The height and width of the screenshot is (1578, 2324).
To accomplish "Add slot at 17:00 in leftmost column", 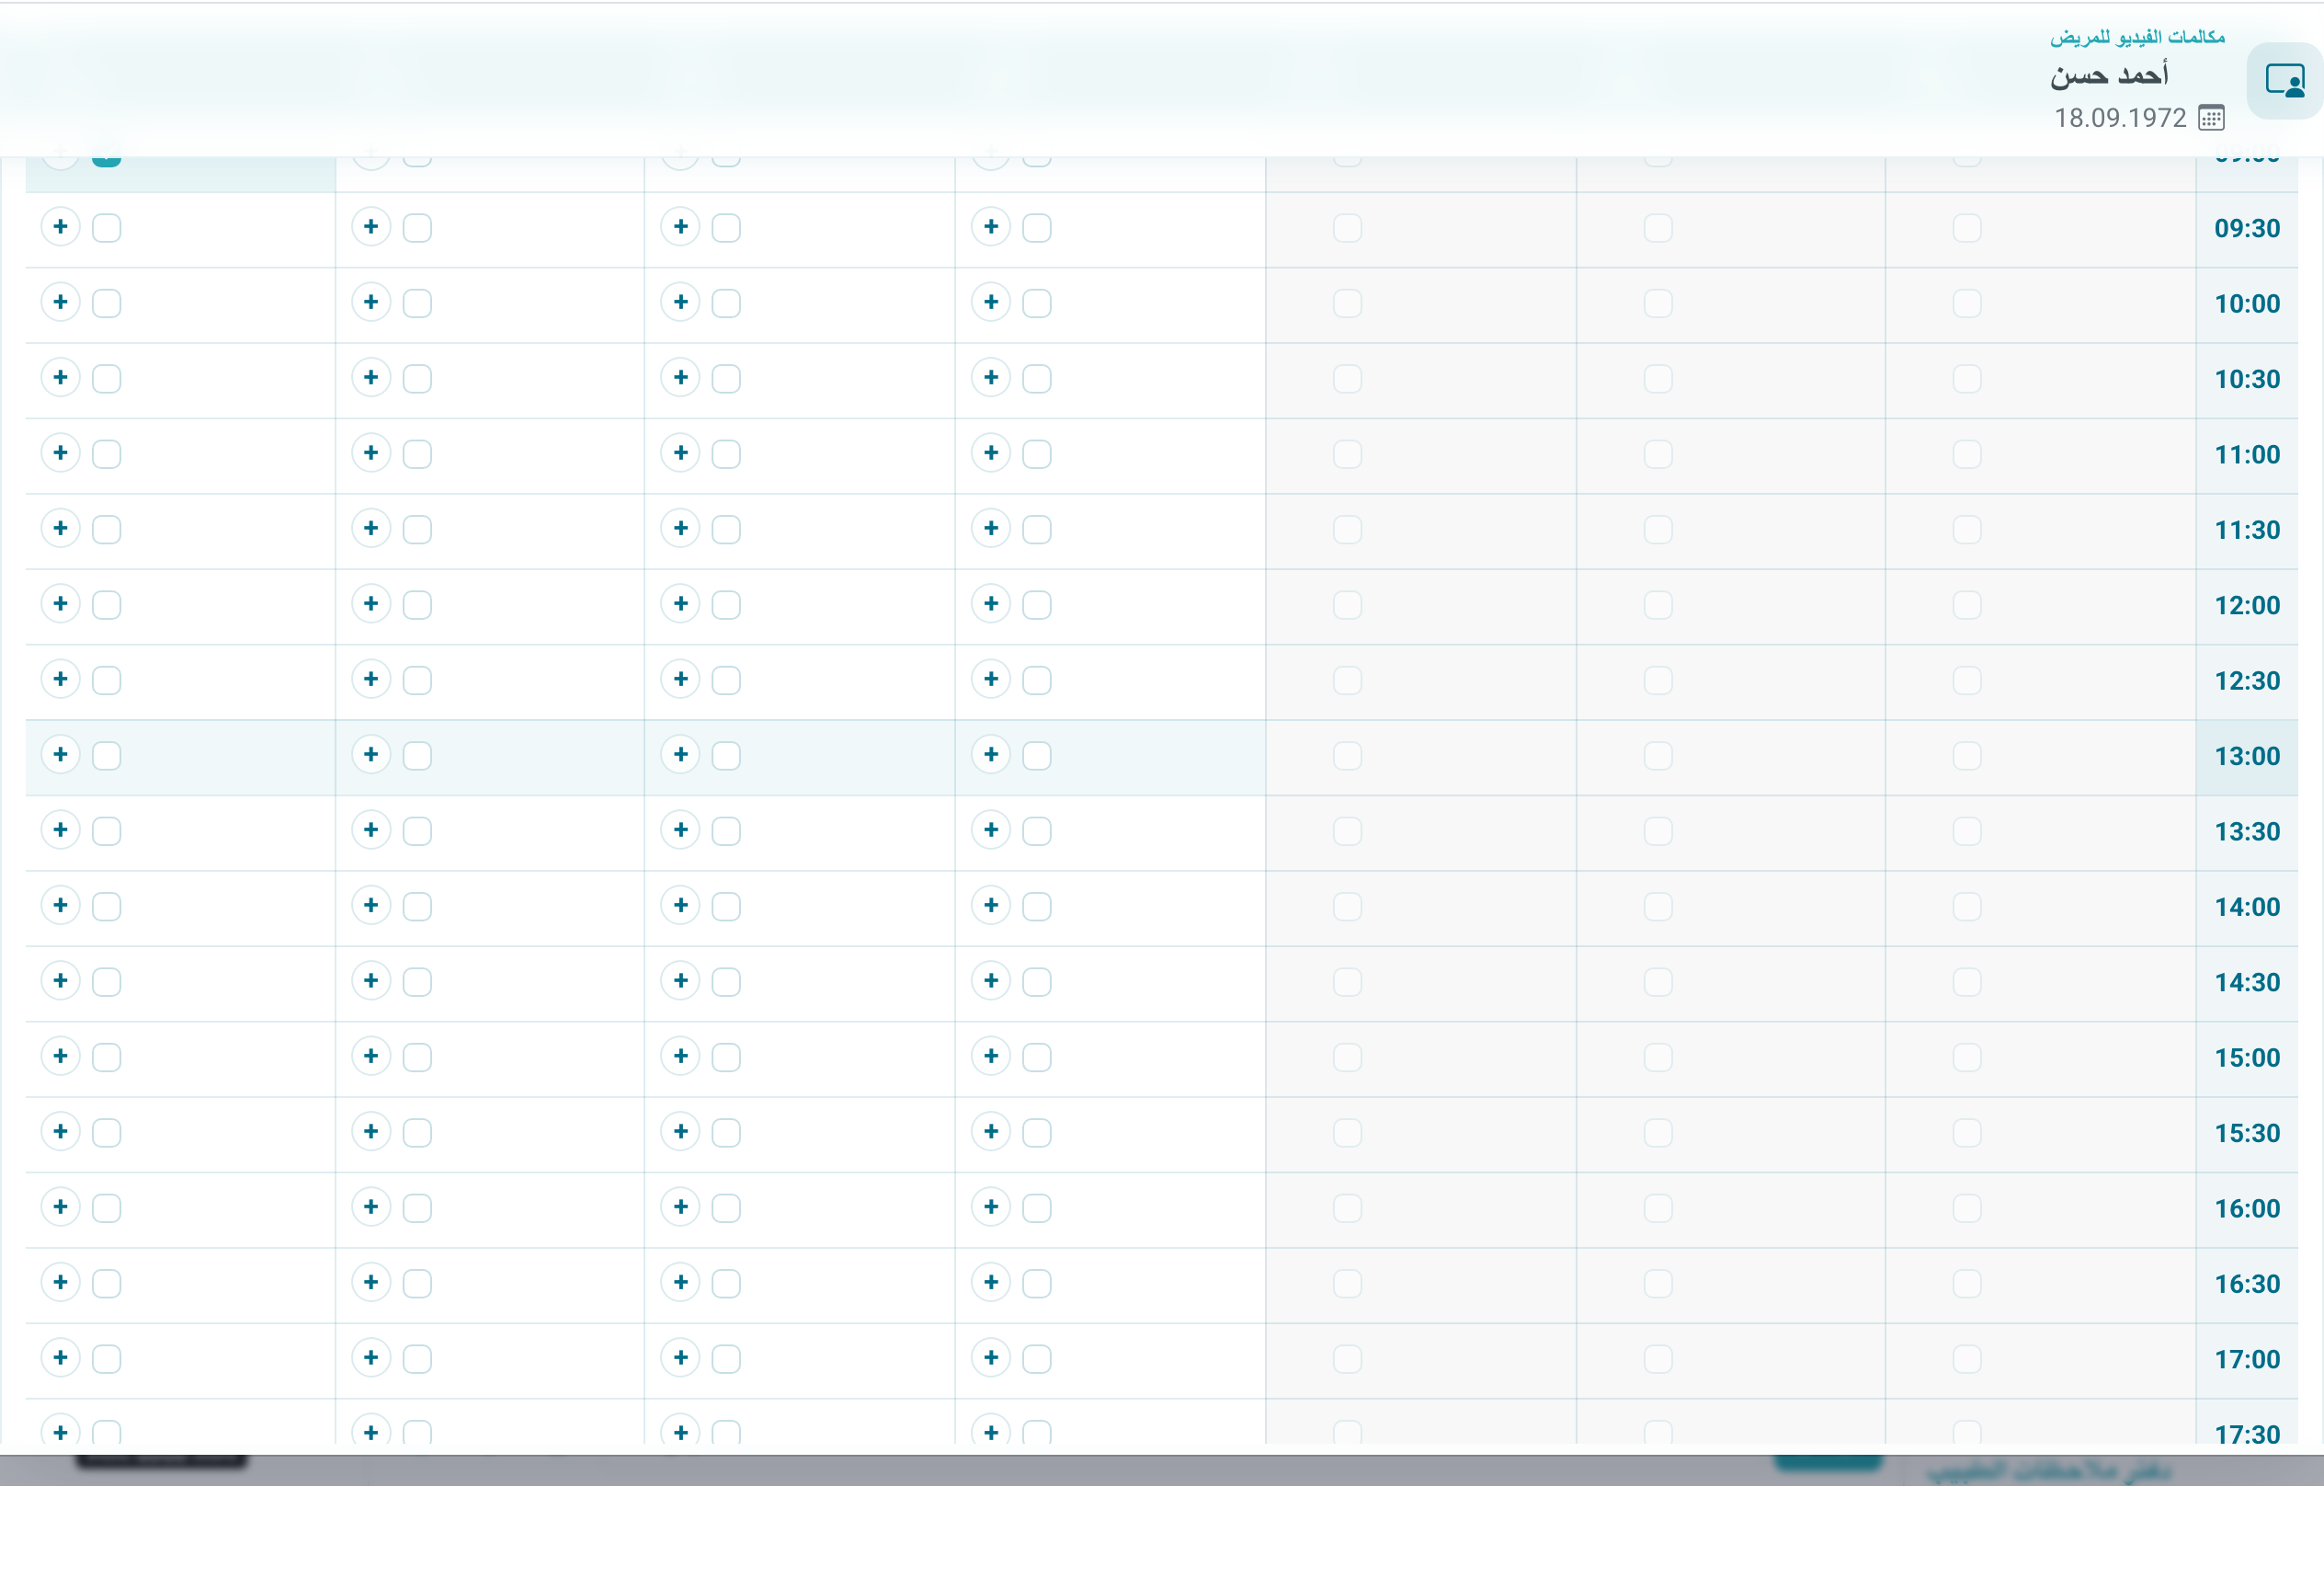I will tap(61, 1358).
